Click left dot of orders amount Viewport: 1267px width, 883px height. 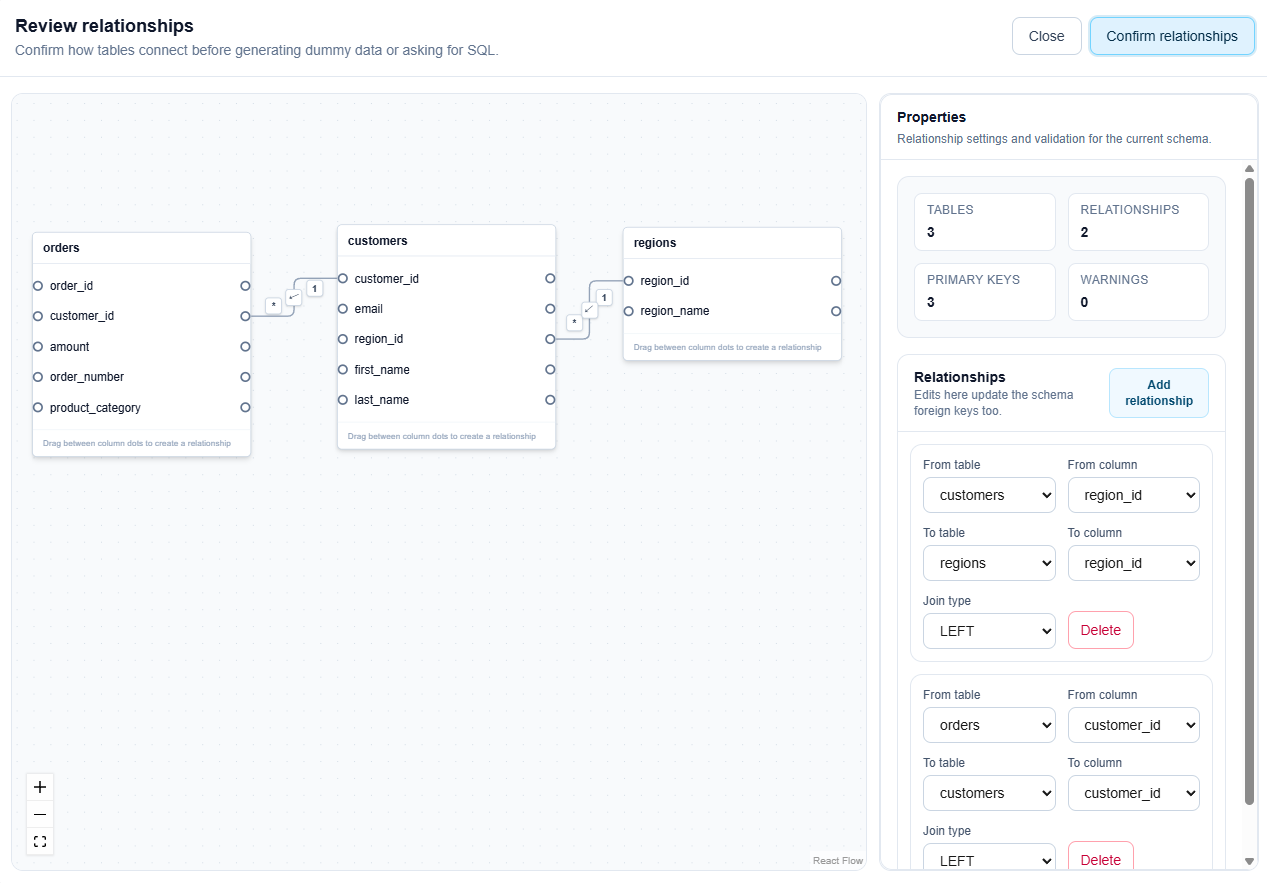point(38,347)
